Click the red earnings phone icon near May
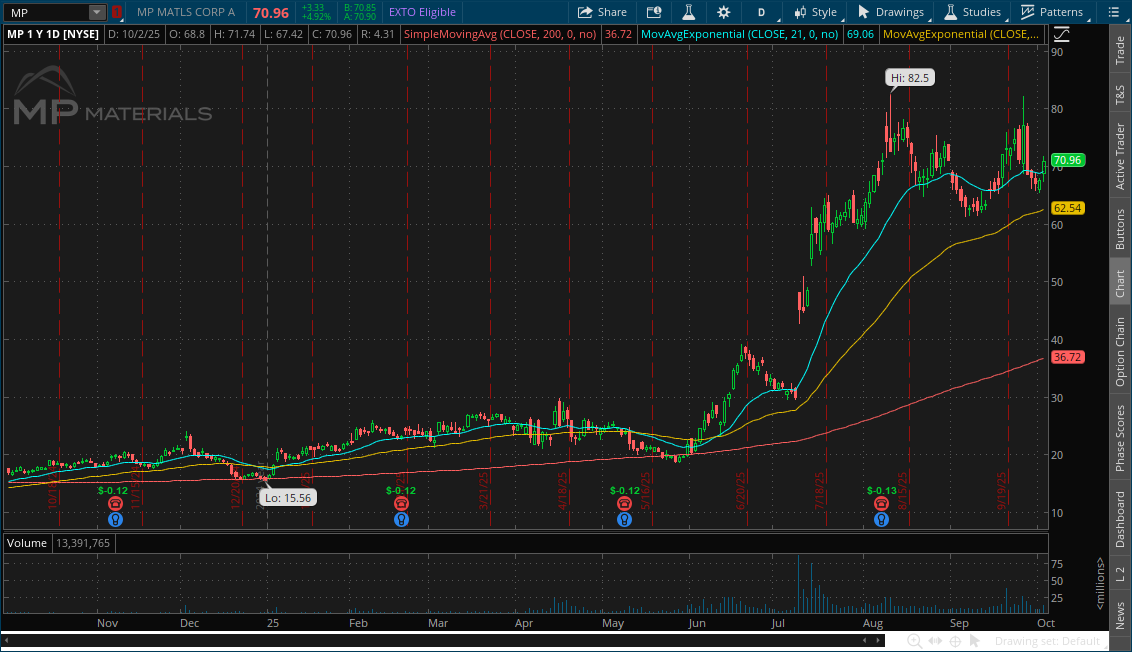 624,504
